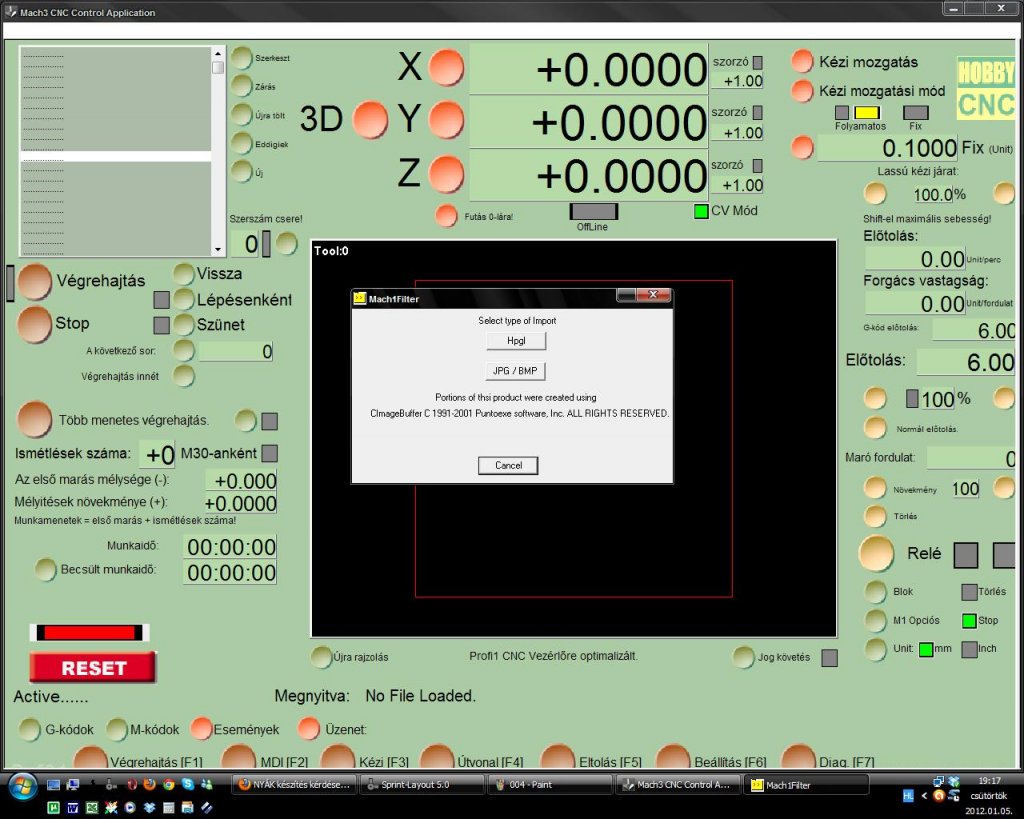Click the large Relé round button
The image size is (1024, 819).
click(x=876, y=554)
